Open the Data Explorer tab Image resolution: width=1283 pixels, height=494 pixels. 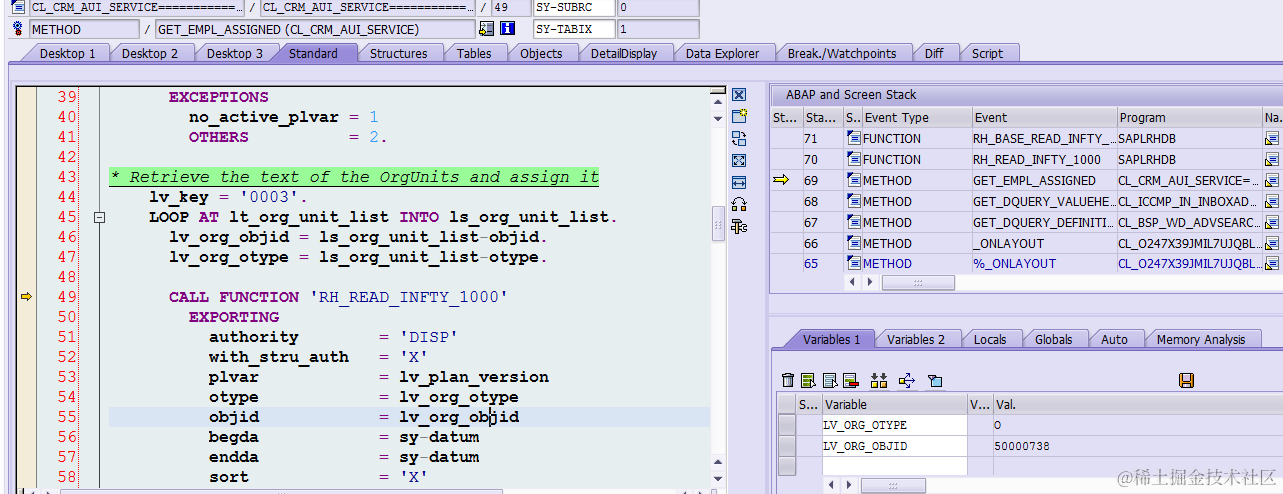(x=722, y=54)
